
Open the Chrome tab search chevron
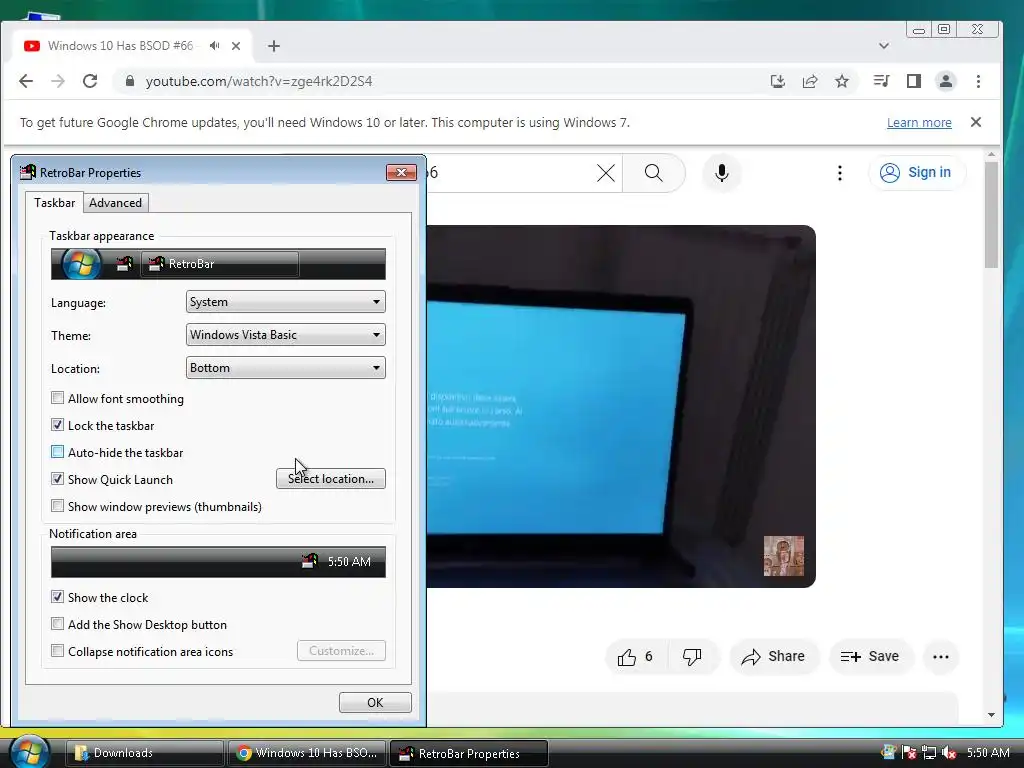tap(884, 46)
